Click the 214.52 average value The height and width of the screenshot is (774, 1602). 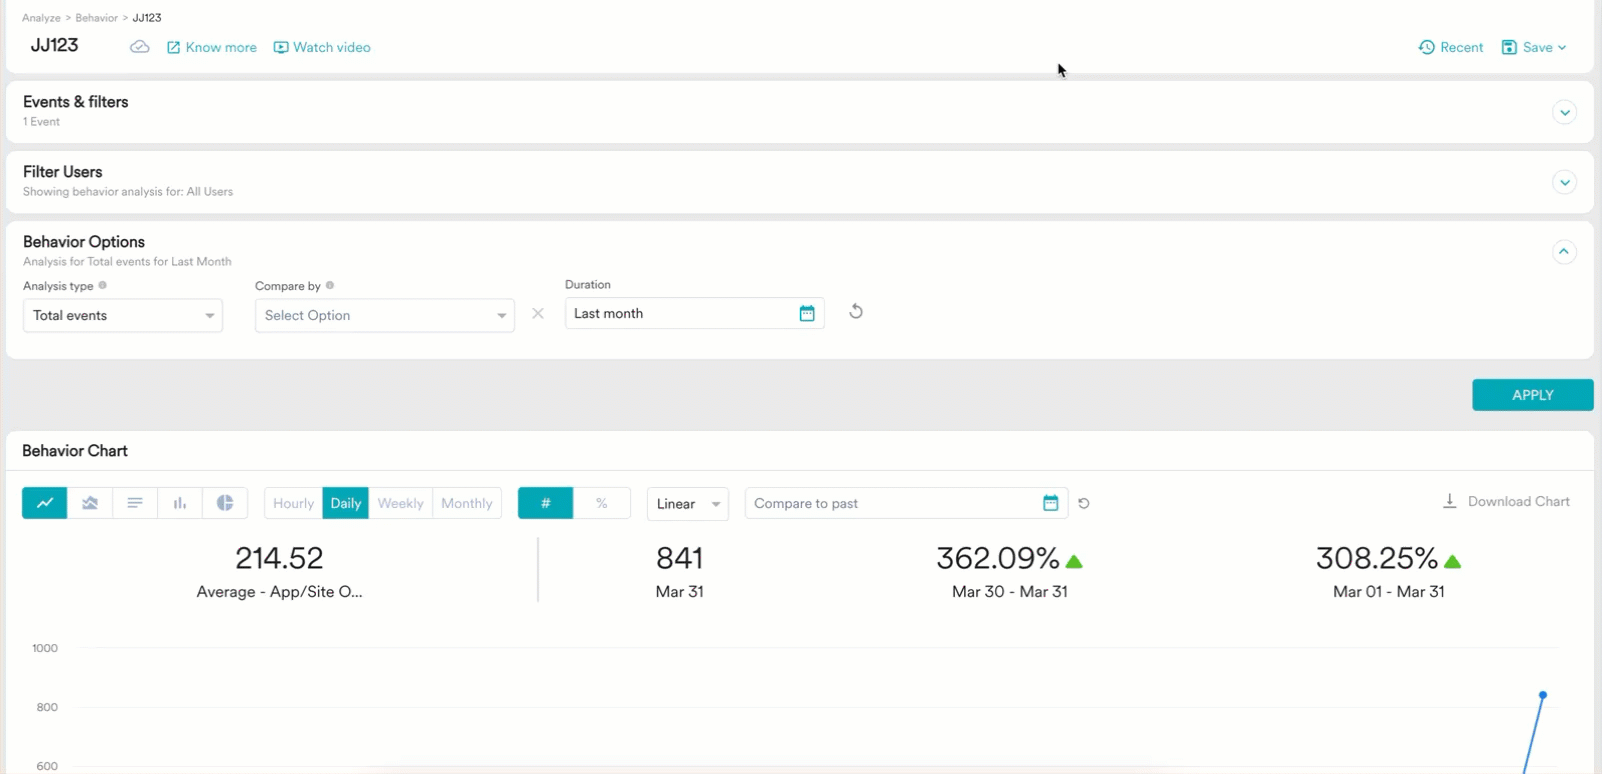pyautogui.click(x=279, y=558)
